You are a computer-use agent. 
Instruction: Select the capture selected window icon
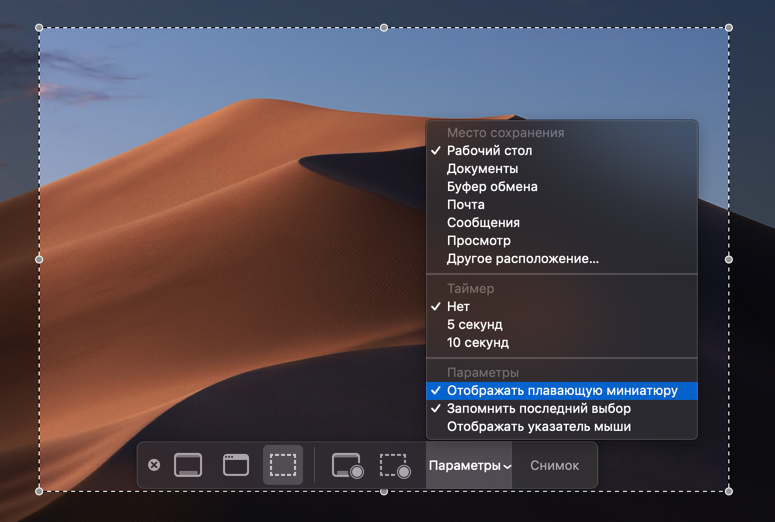236,465
